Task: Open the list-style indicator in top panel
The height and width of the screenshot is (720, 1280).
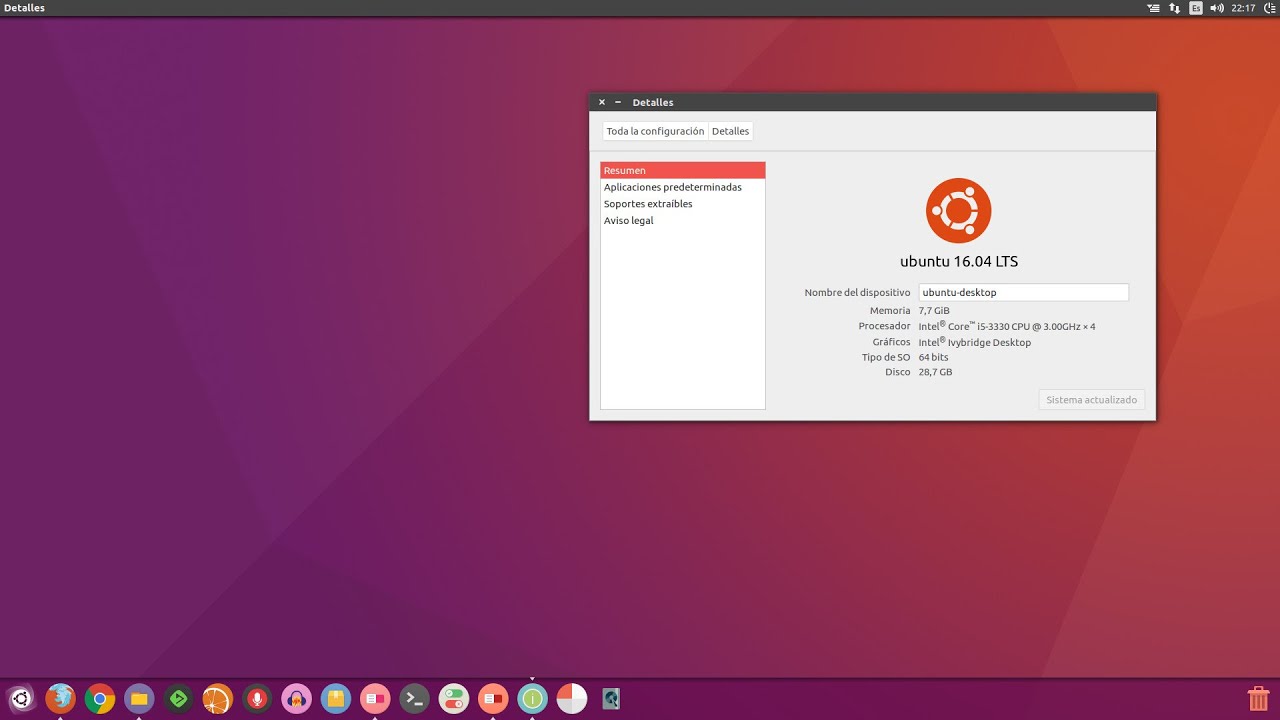Action: (1153, 8)
